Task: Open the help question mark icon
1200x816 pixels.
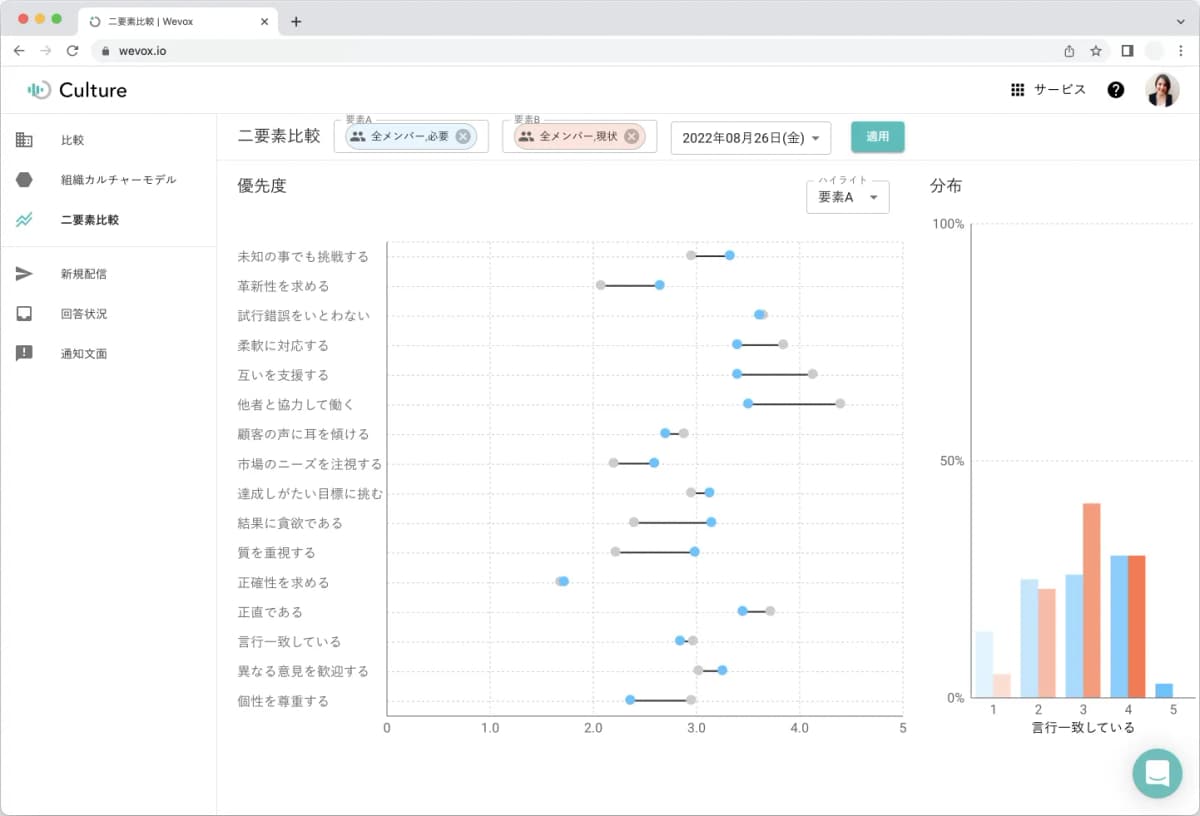Action: pyautogui.click(x=1116, y=90)
